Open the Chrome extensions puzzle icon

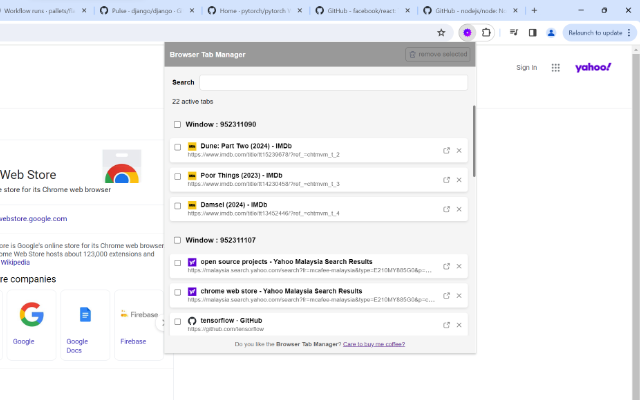[x=486, y=33]
